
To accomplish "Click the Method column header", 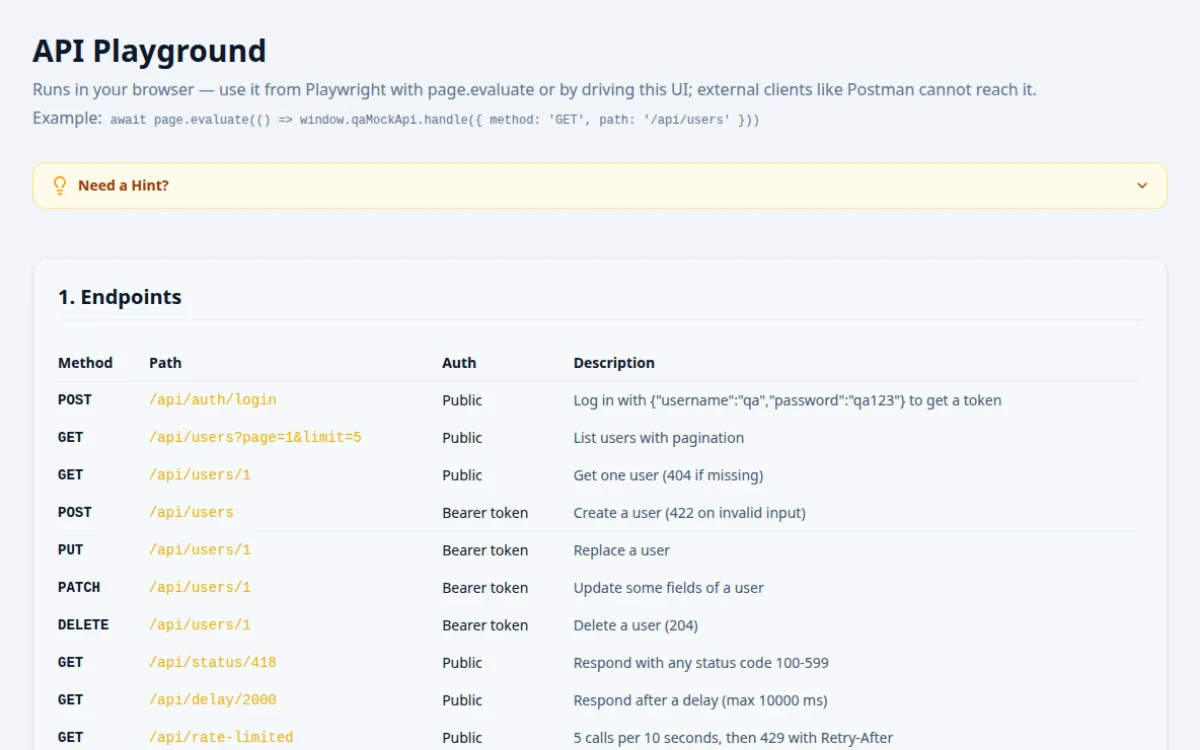I will [85, 363].
